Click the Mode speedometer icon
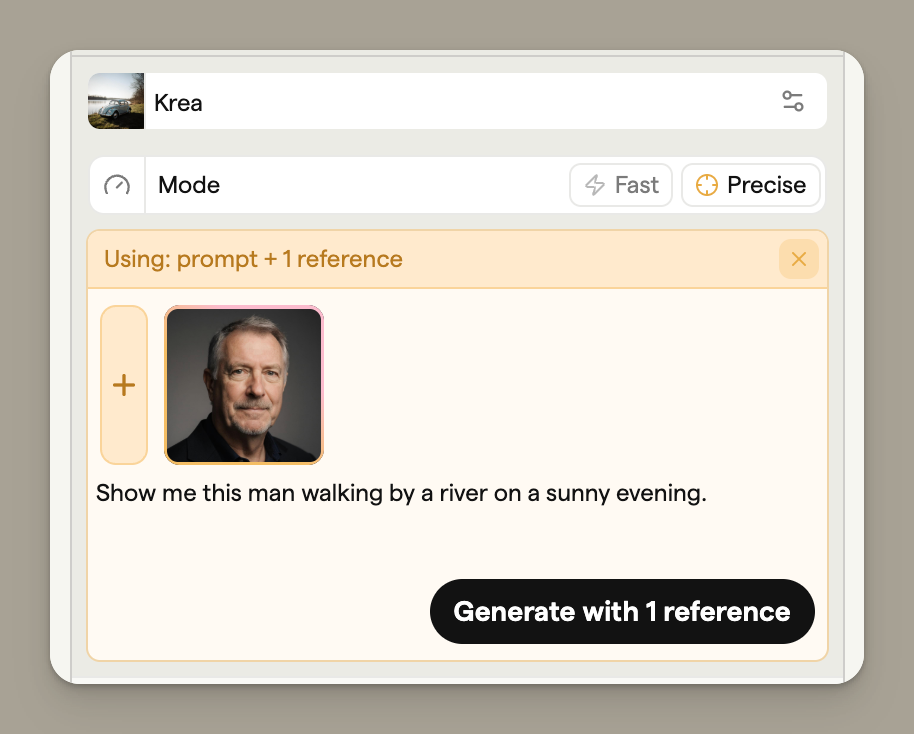 [x=117, y=185]
